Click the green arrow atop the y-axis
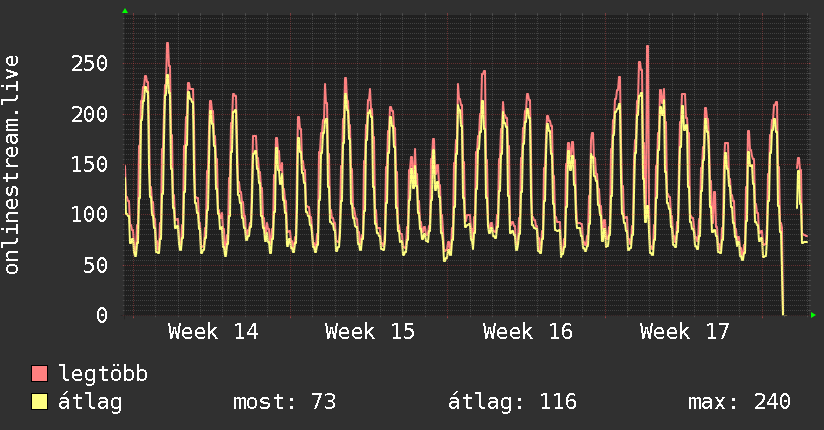This screenshot has width=824, height=430. tap(125, 11)
